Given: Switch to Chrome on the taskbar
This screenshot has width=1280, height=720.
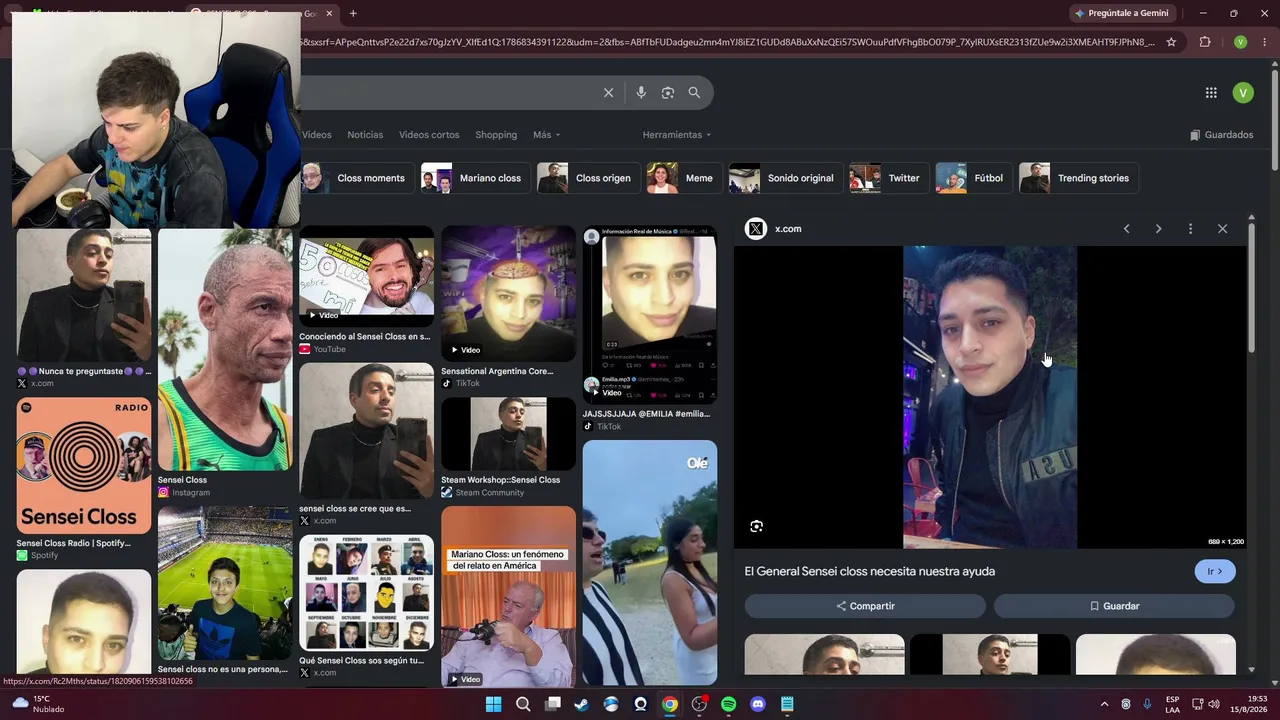Looking at the screenshot, I should click(x=670, y=704).
